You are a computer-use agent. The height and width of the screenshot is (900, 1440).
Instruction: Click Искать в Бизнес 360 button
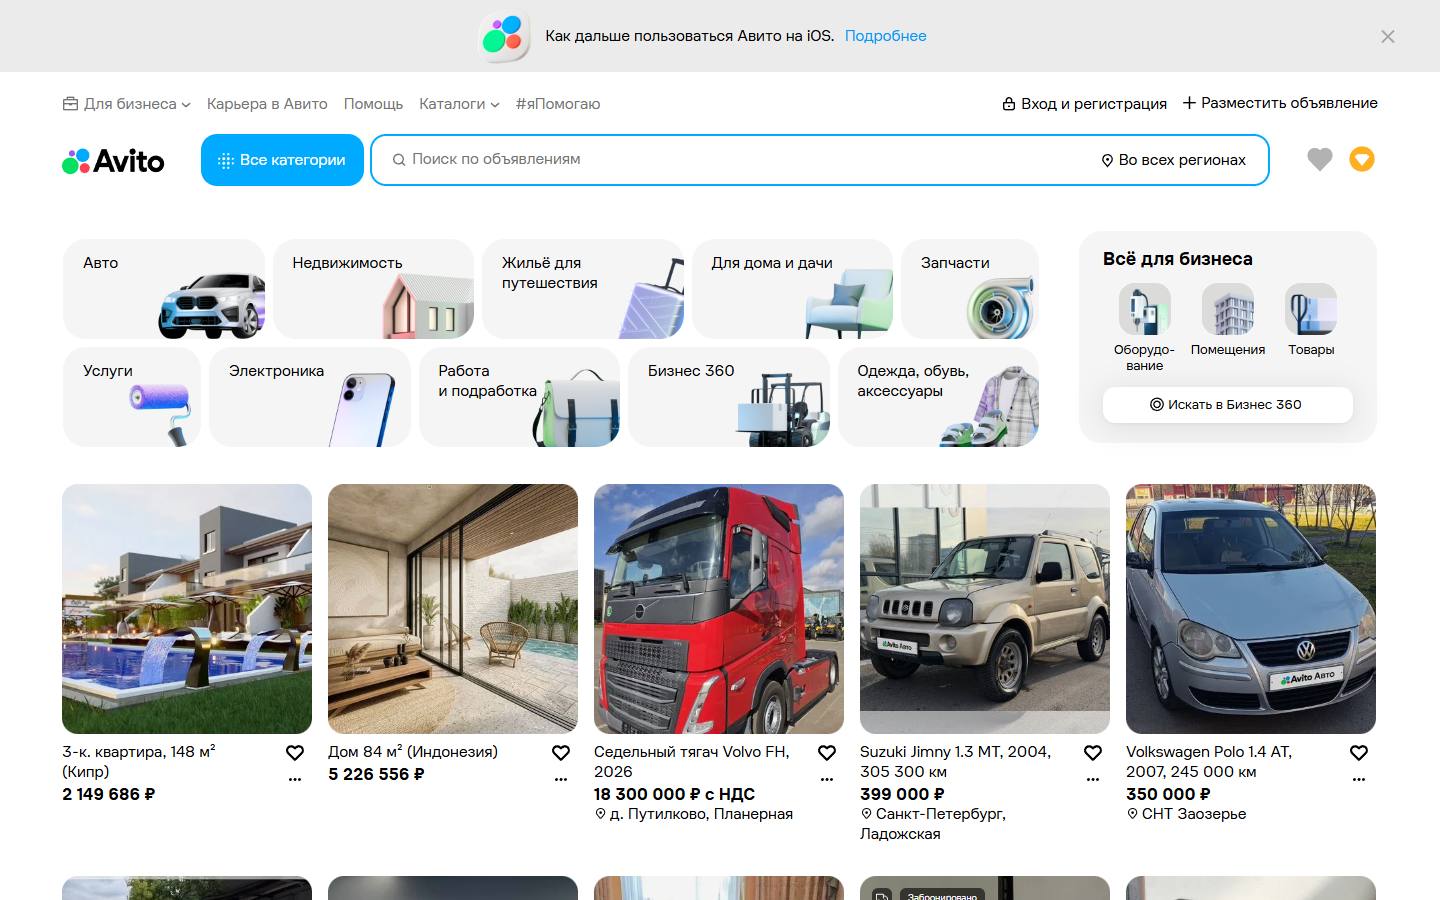click(x=1228, y=405)
